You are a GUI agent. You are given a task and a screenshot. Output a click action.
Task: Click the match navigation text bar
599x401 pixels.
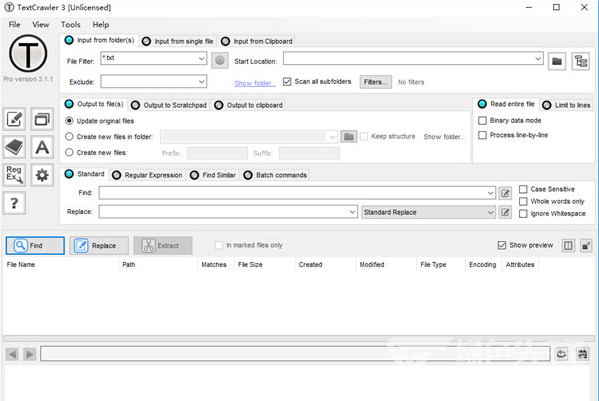[295, 354]
